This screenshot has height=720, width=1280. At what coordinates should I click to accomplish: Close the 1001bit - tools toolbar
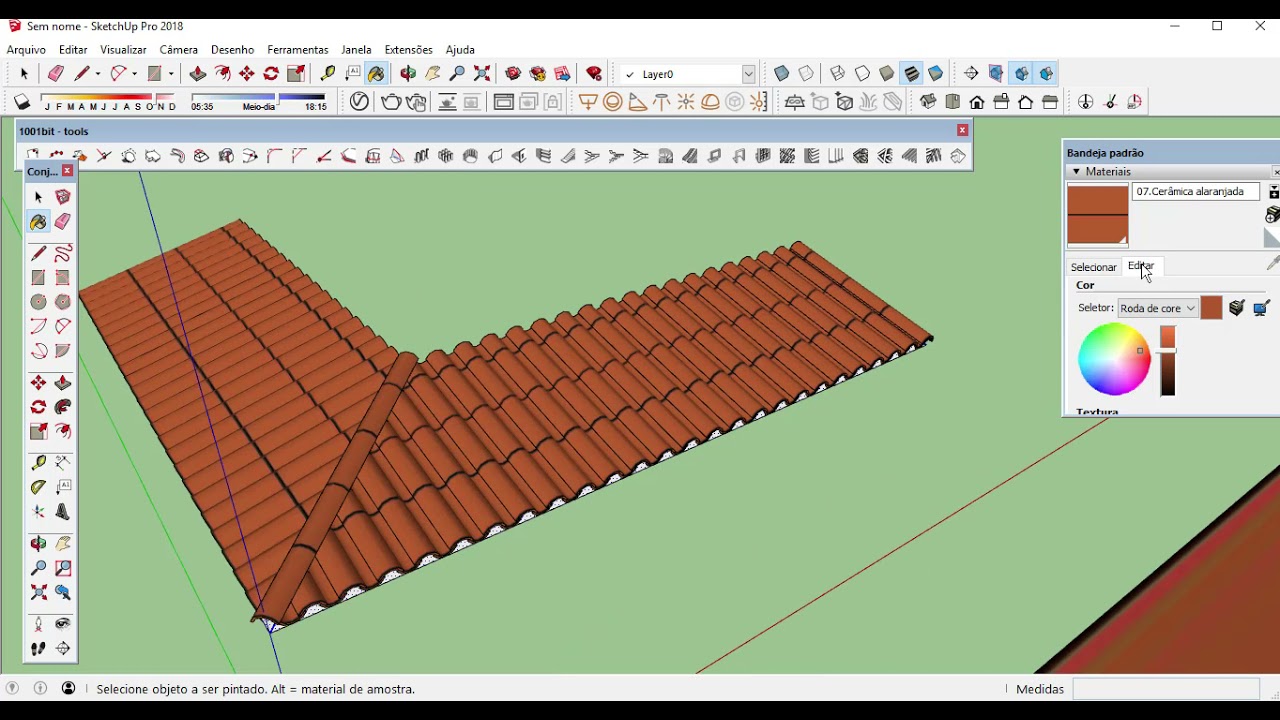(962, 130)
